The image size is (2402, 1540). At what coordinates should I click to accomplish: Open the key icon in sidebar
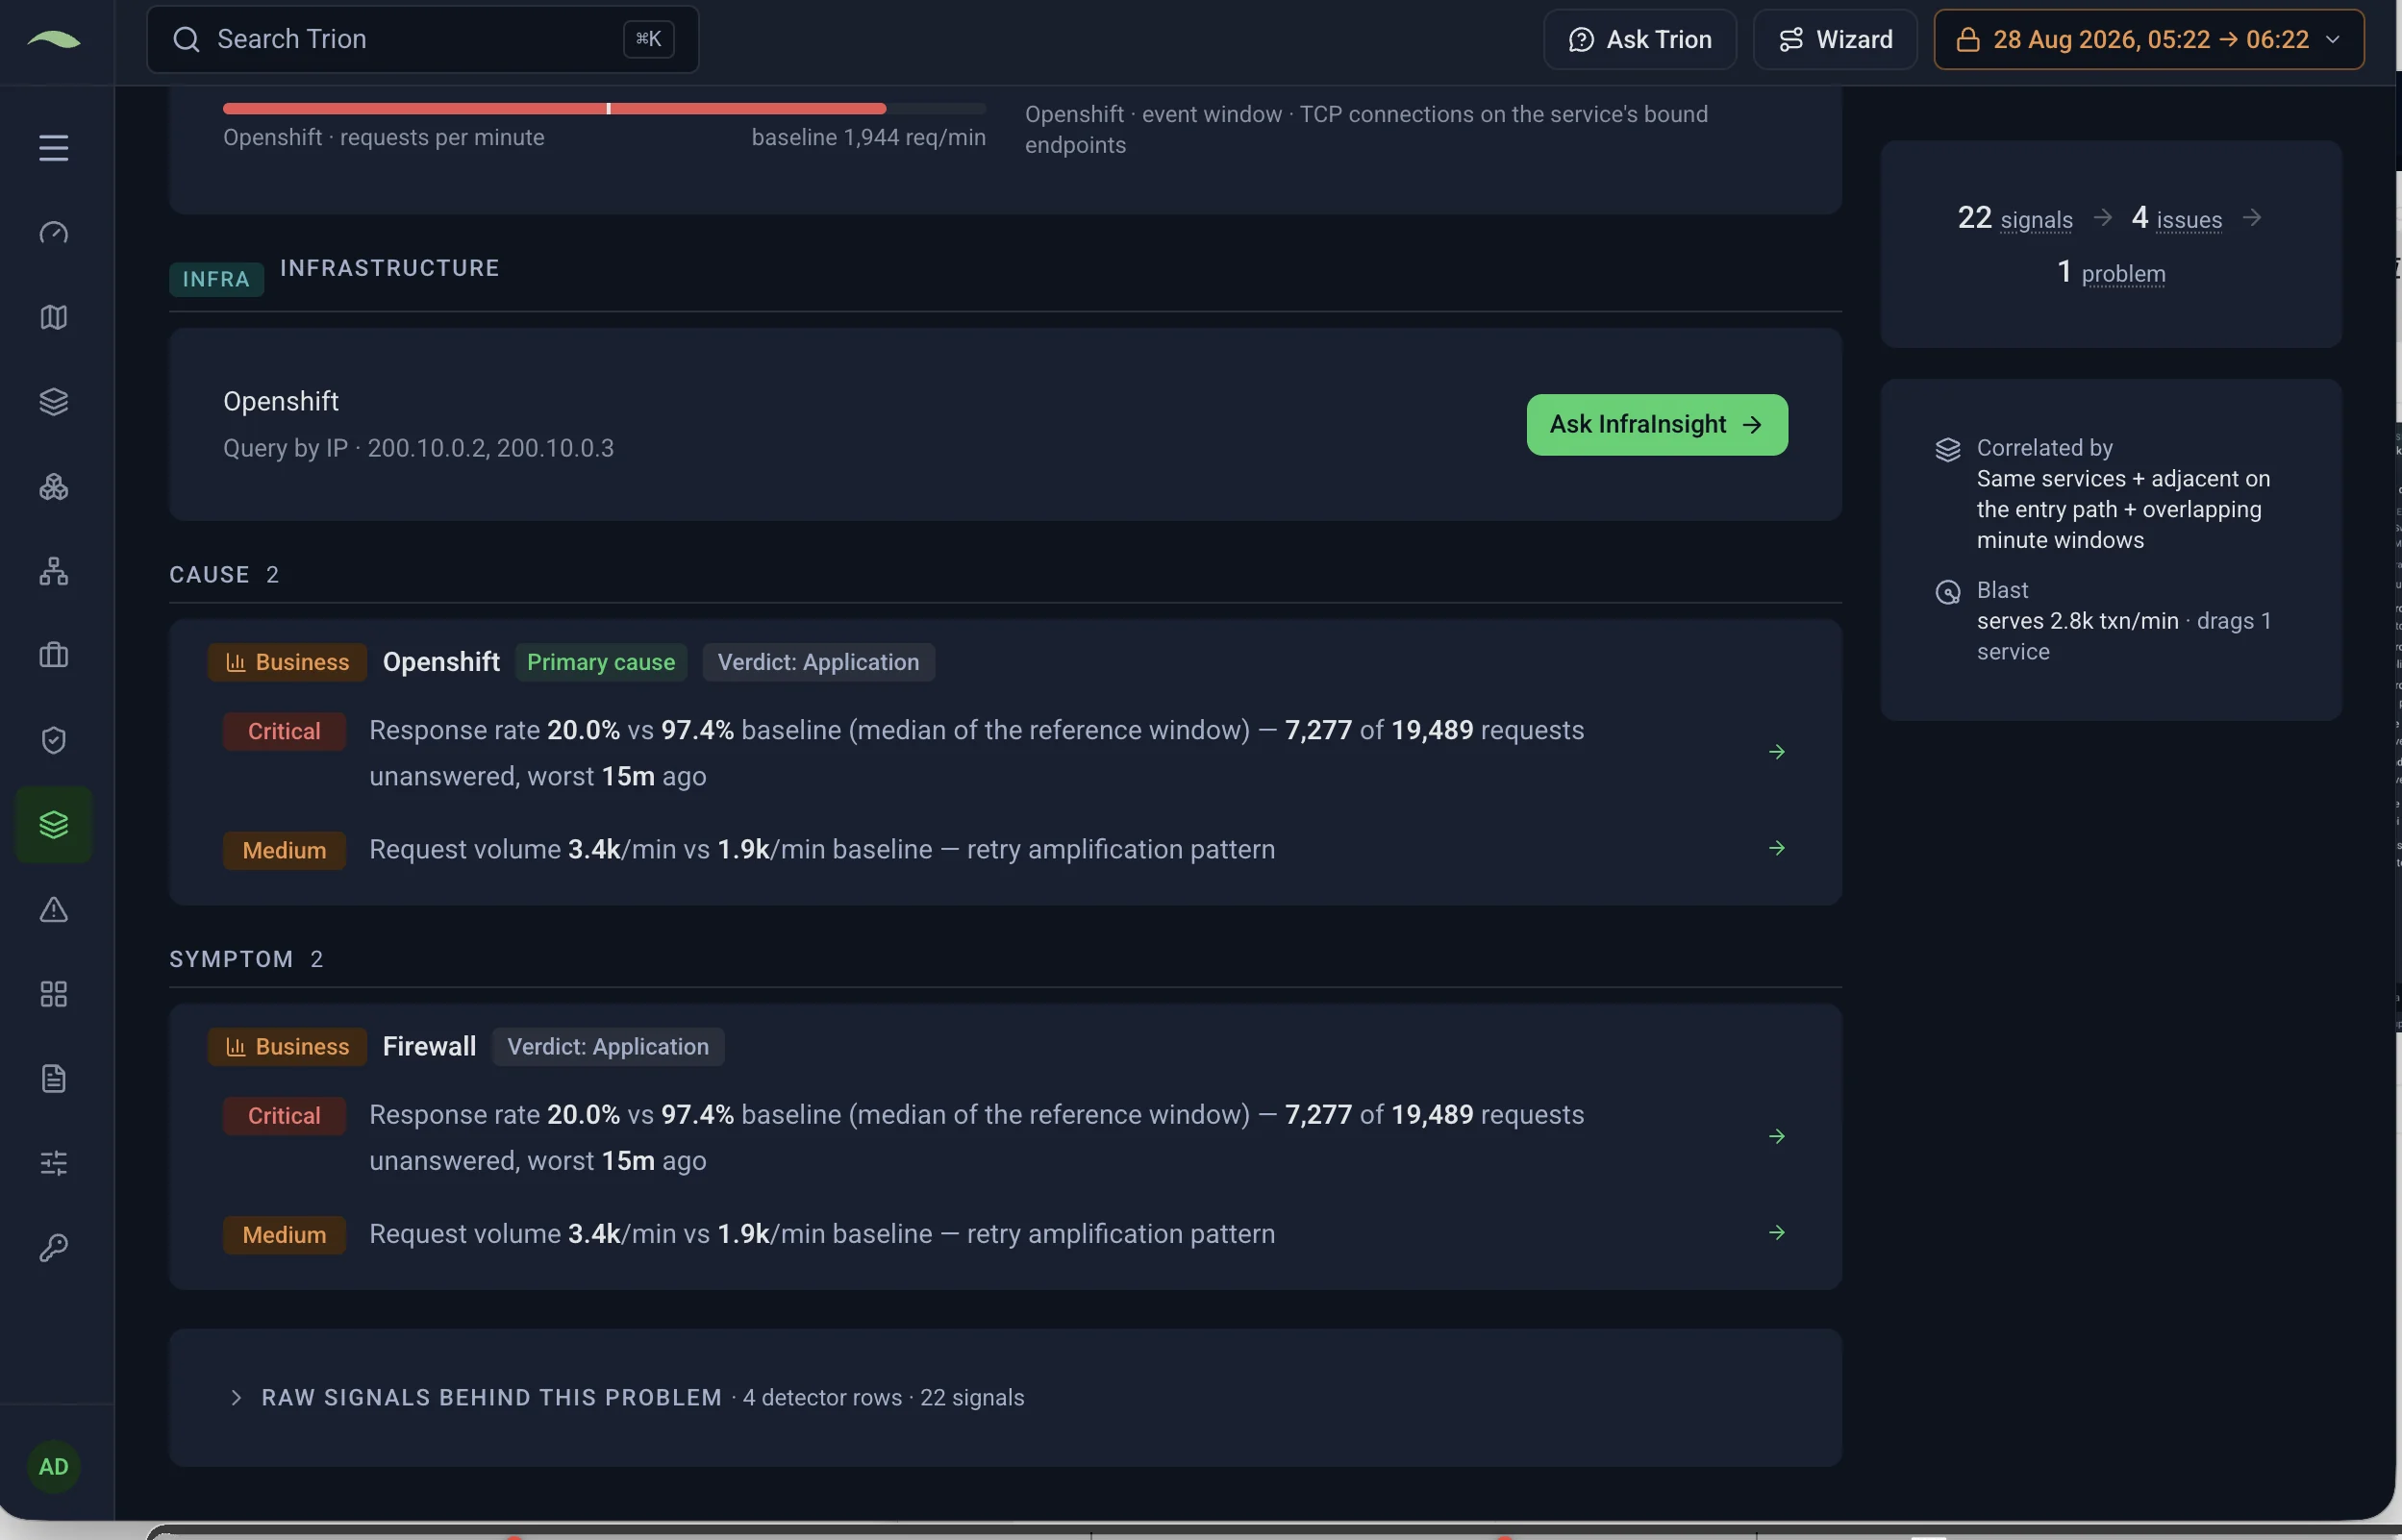tap(54, 1248)
